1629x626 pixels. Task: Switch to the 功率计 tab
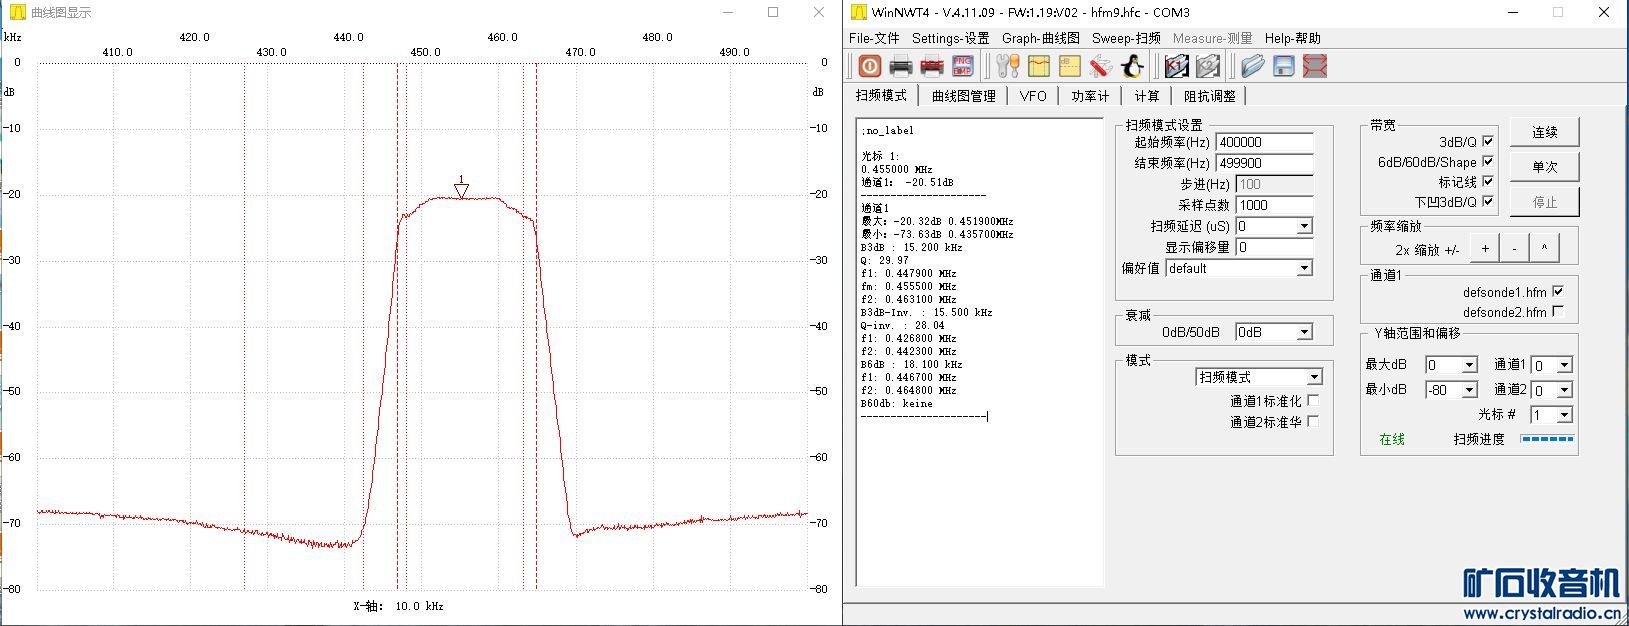[x=1090, y=96]
